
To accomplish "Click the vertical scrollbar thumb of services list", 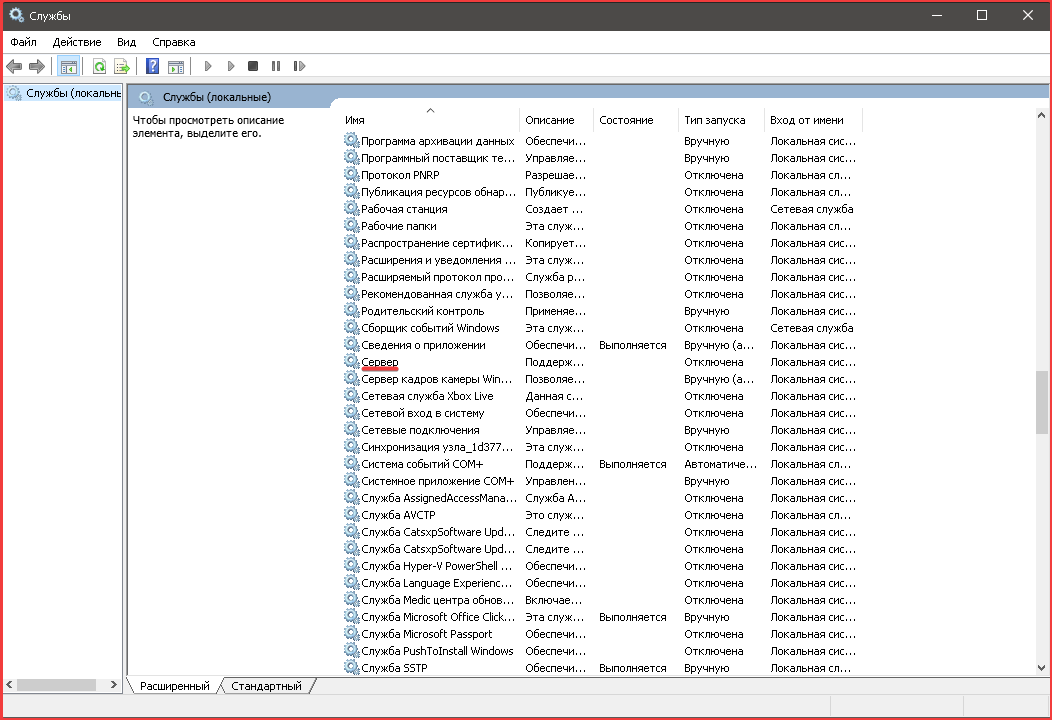I will click(1042, 402).
